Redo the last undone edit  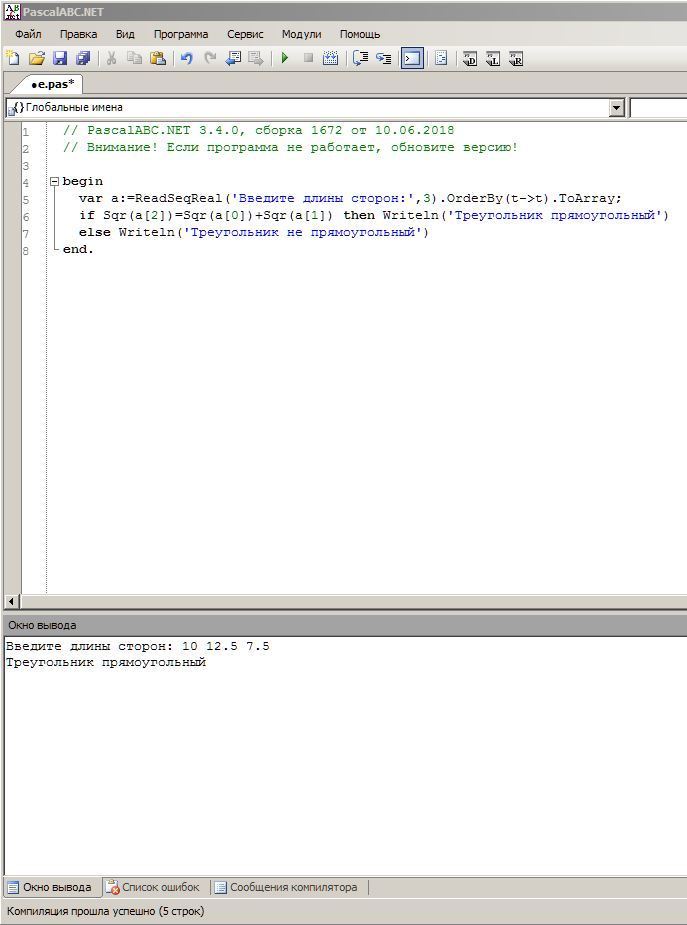pos(210,58)
